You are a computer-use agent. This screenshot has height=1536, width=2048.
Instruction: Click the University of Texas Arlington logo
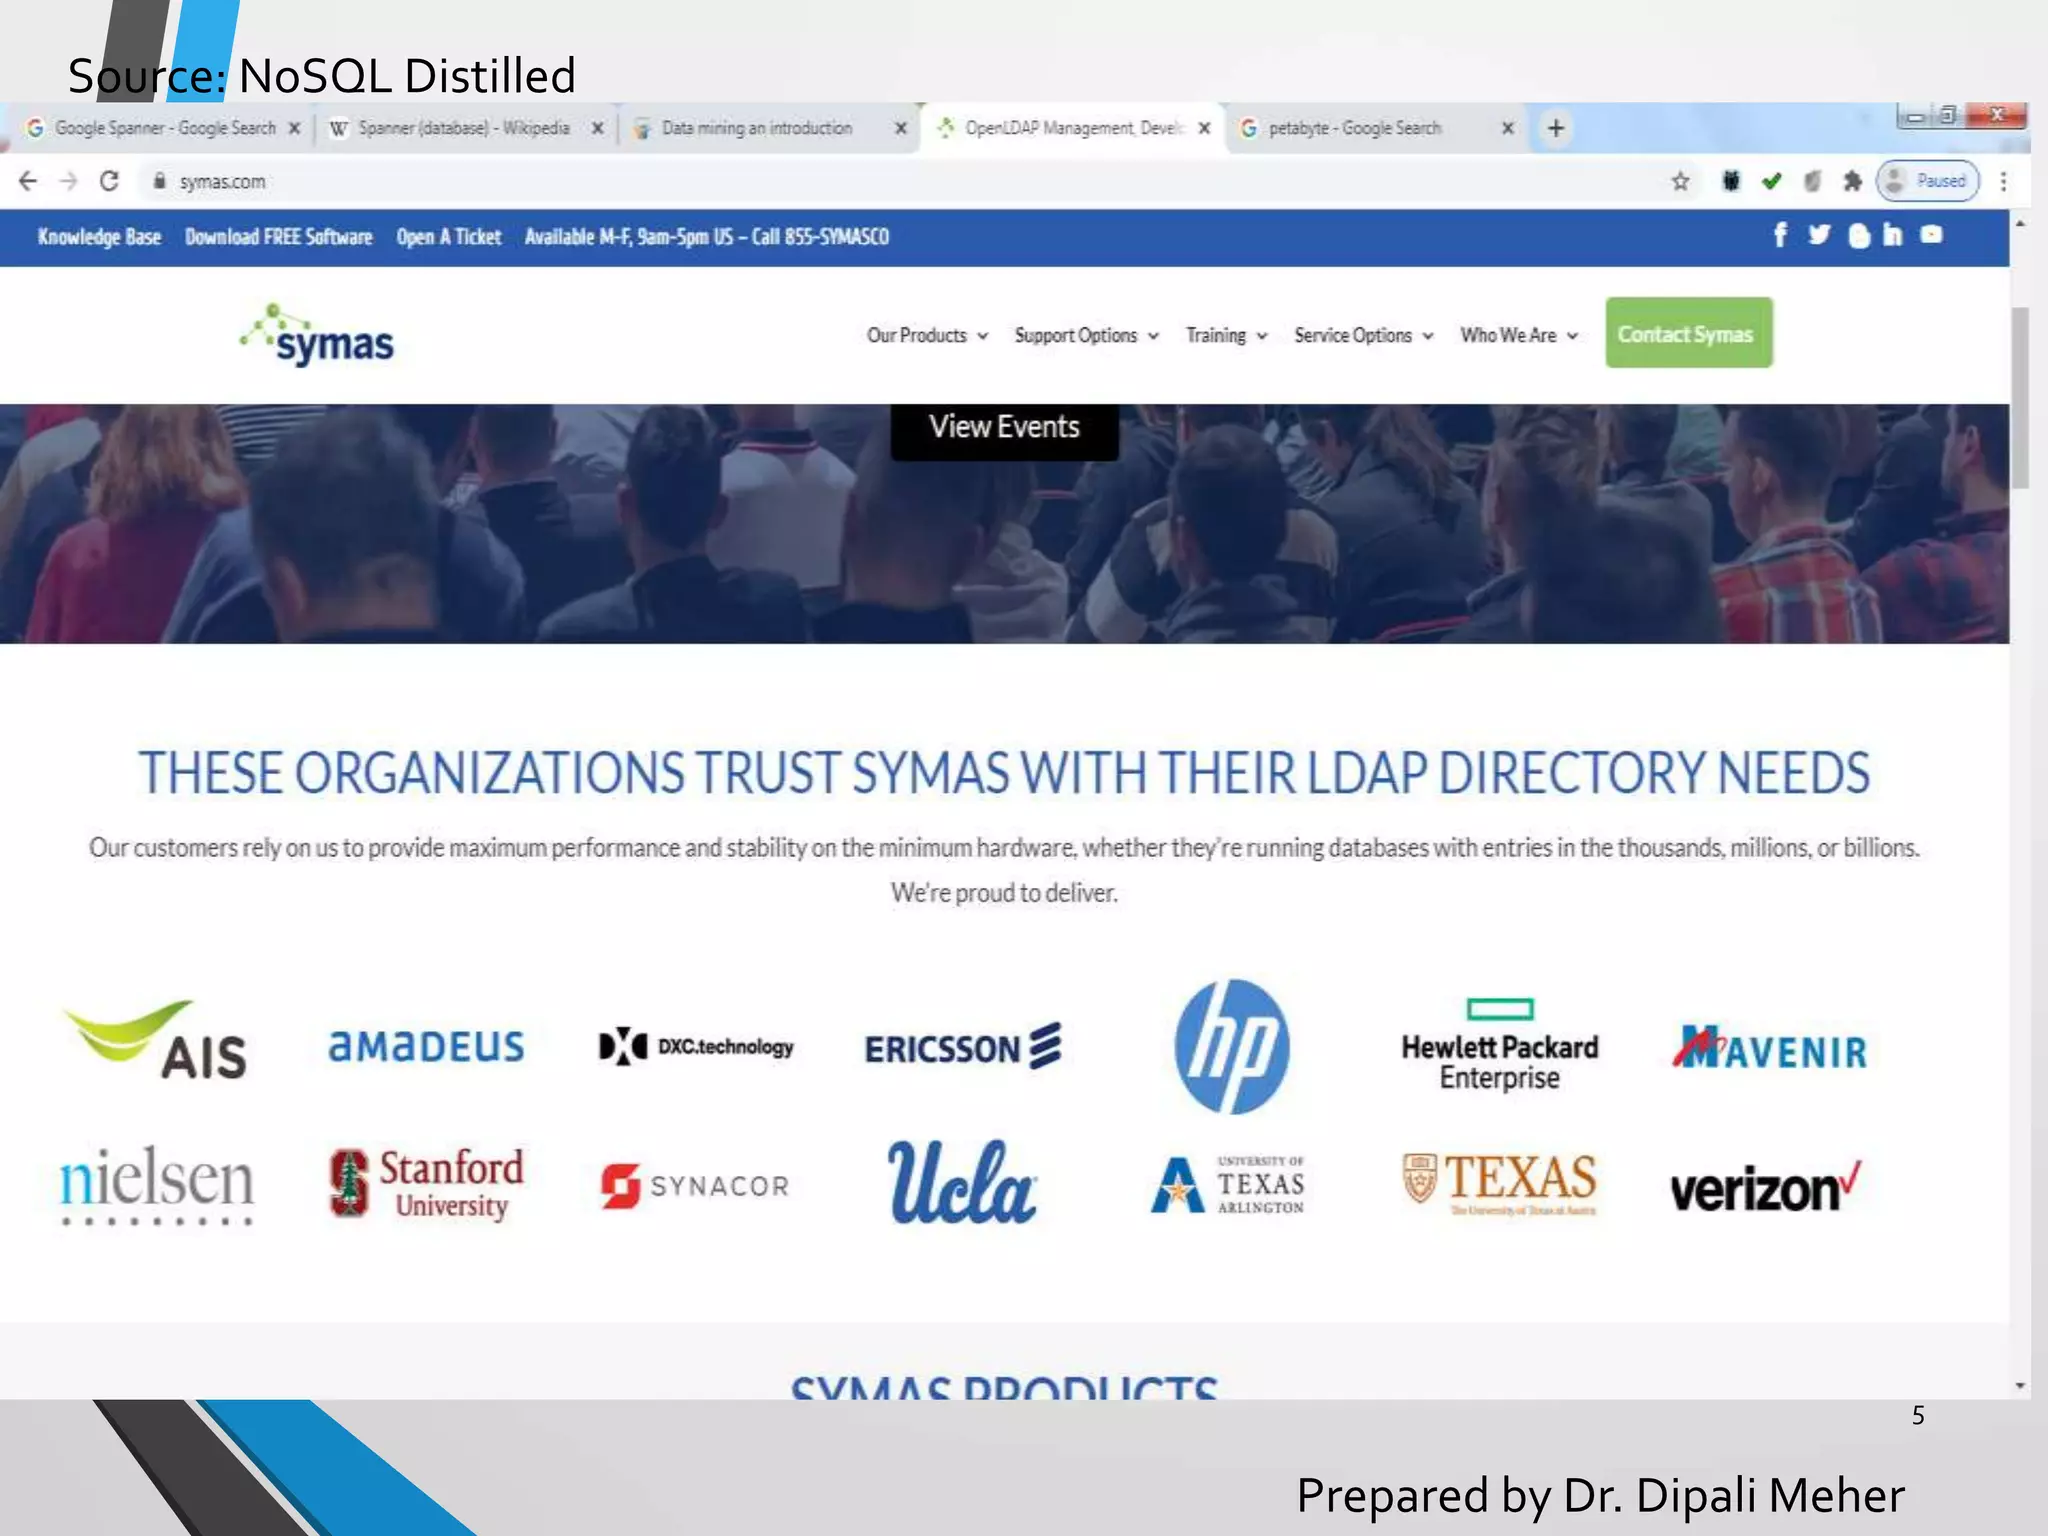coord(1228,1185)
